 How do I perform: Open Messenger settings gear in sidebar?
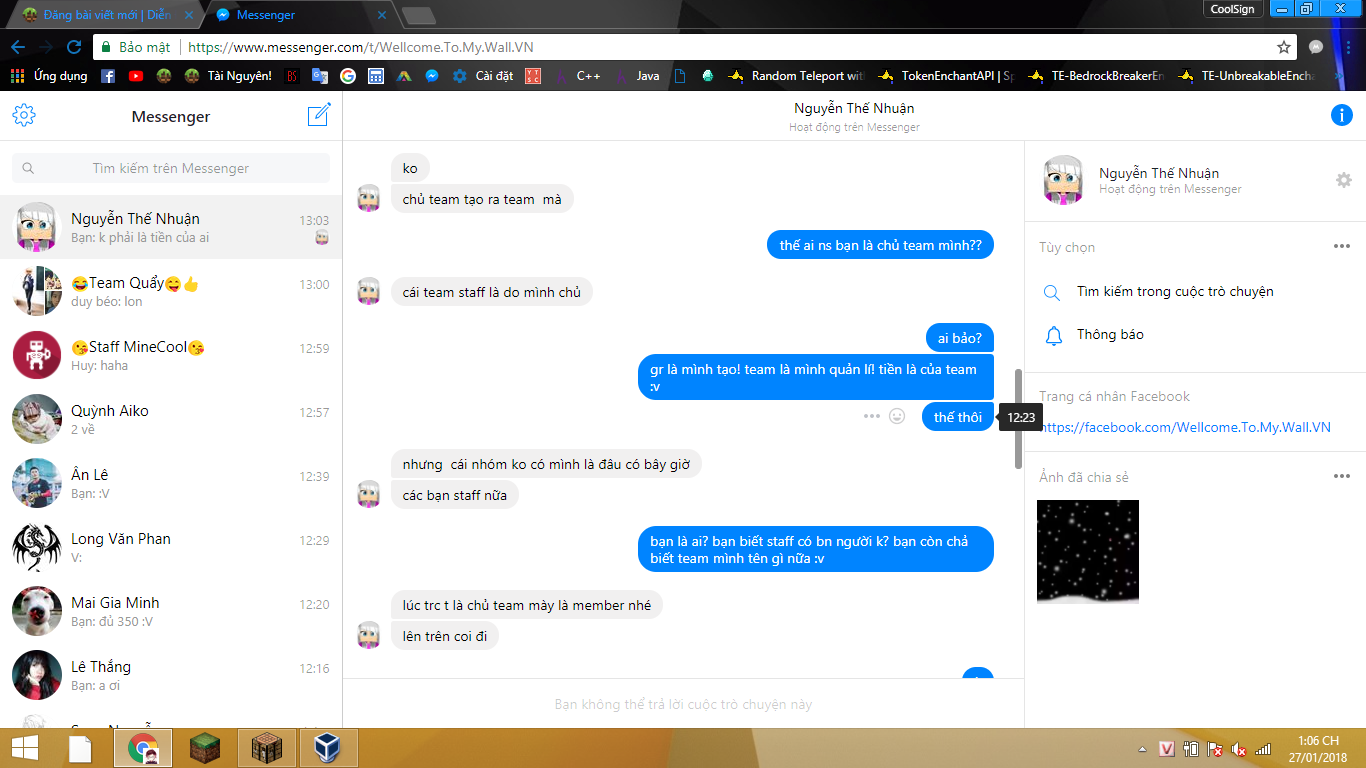pos(24,116)
